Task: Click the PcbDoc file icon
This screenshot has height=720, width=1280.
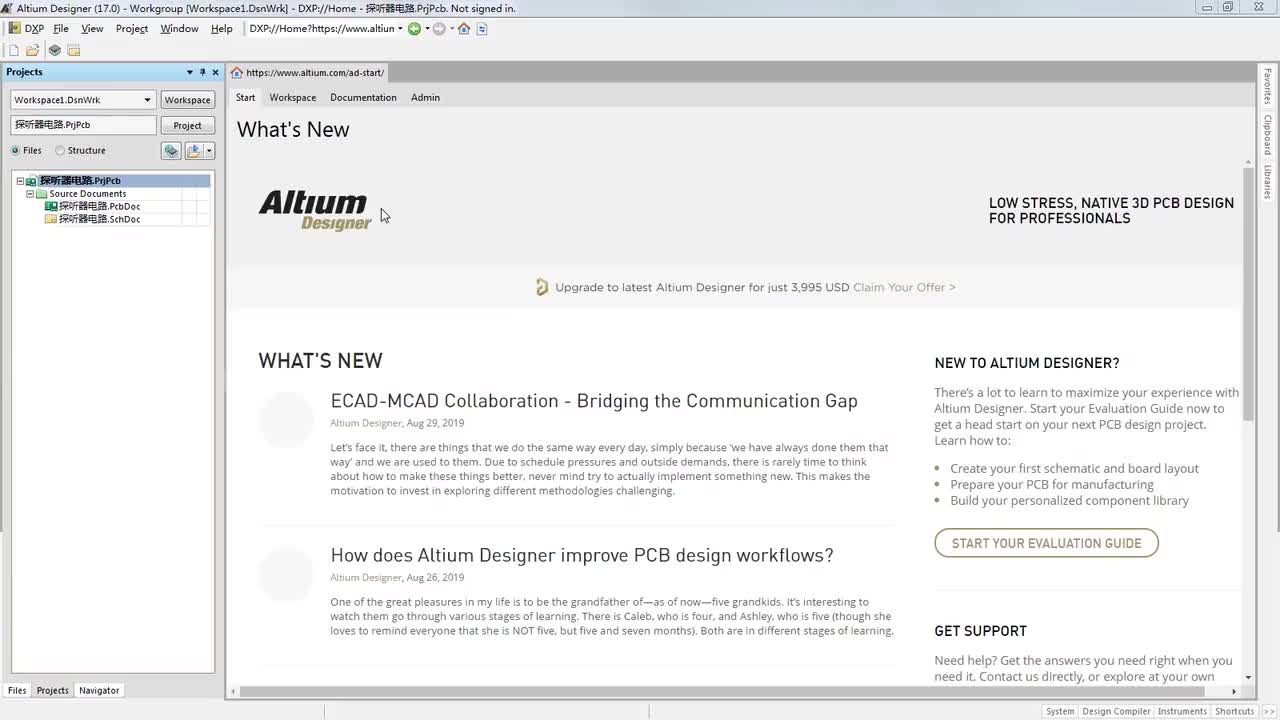Action: pos(51,206)
